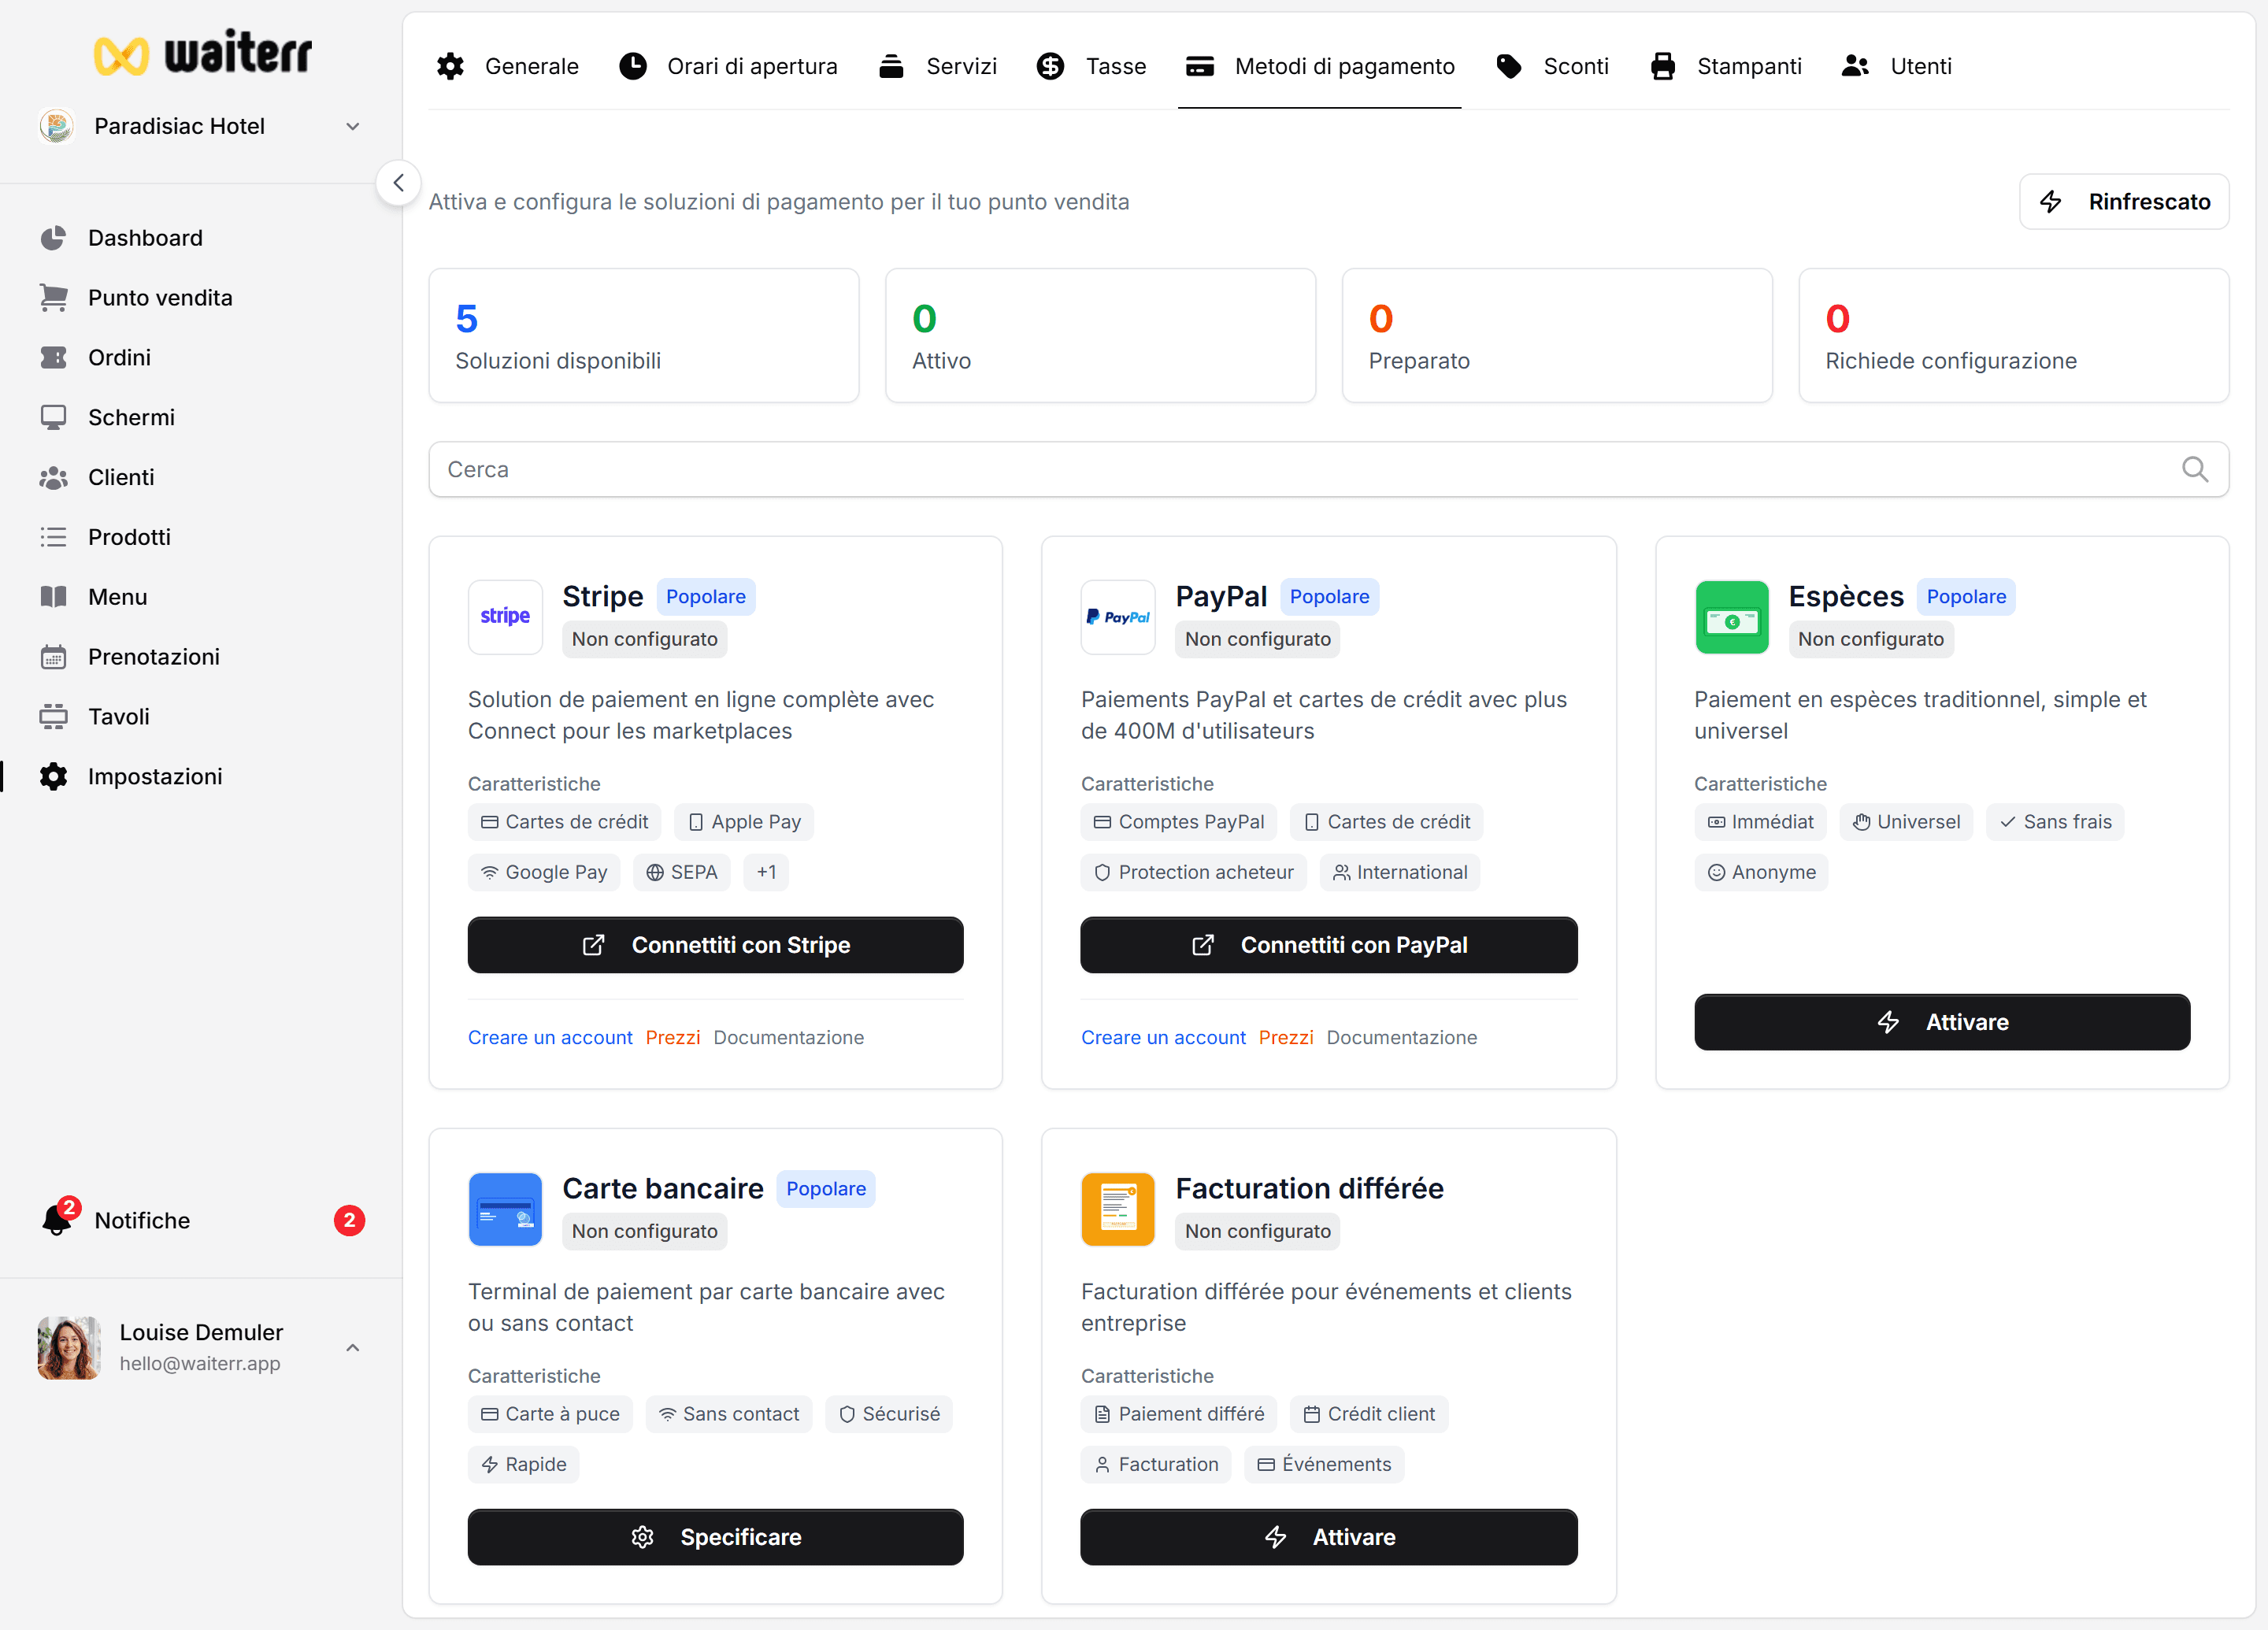Image resolution: width=2268 pixels, height=1630 pixels.
Task: Select Impostazioni gear icon in sidebar
Action: click(x=53, y=777)
